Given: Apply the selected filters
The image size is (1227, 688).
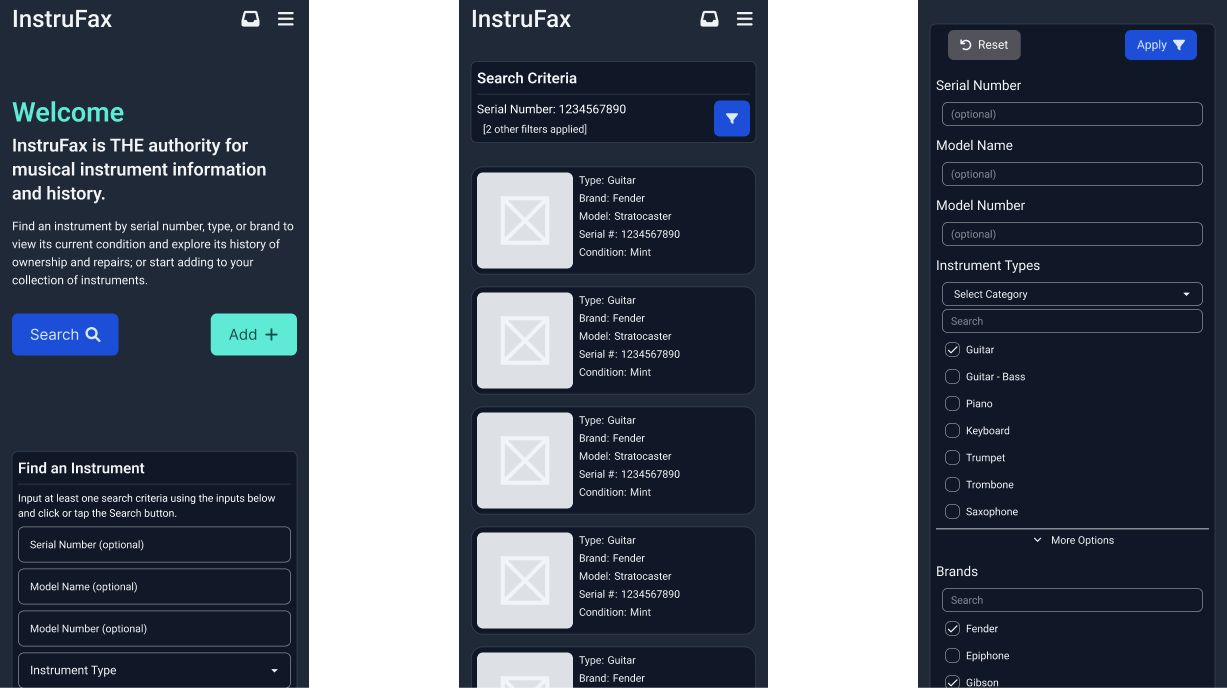Looking at the screenshot, I should (x=1161, y=44).
